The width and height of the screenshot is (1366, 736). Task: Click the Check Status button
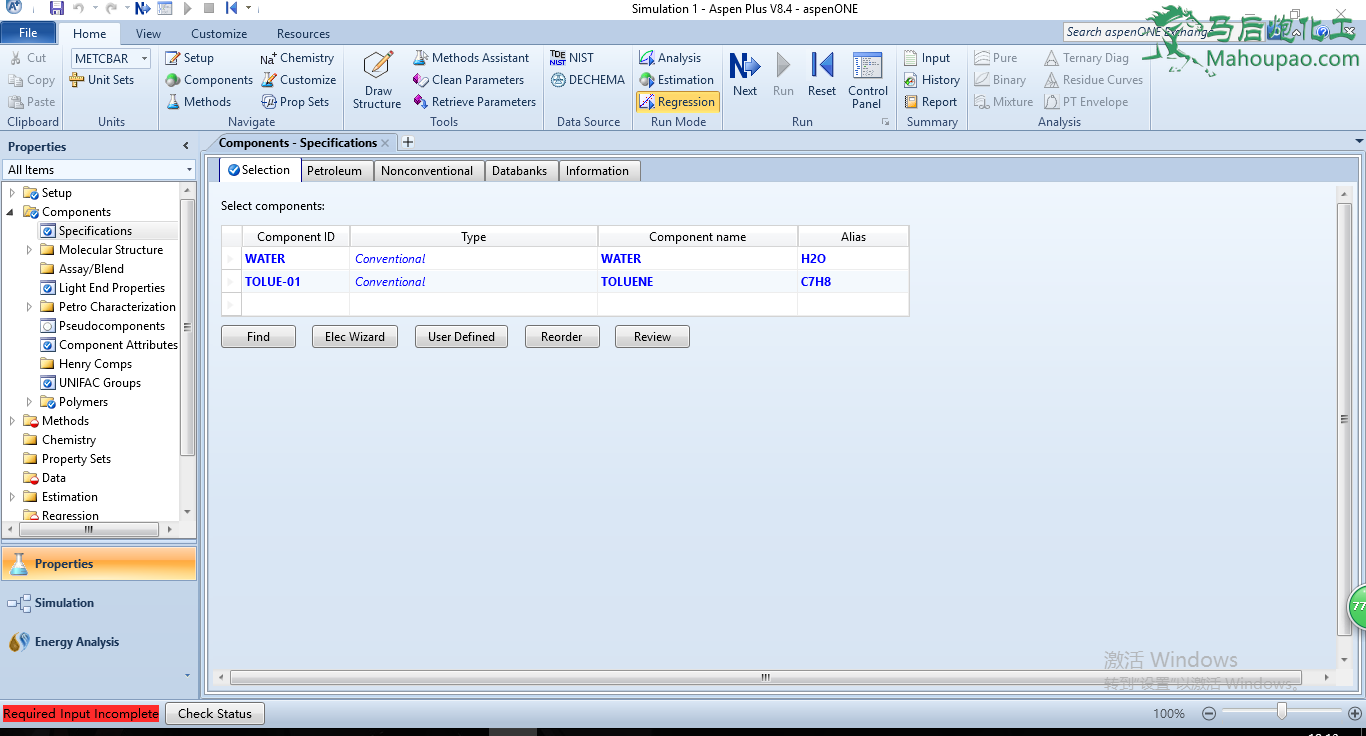(215, 713)
